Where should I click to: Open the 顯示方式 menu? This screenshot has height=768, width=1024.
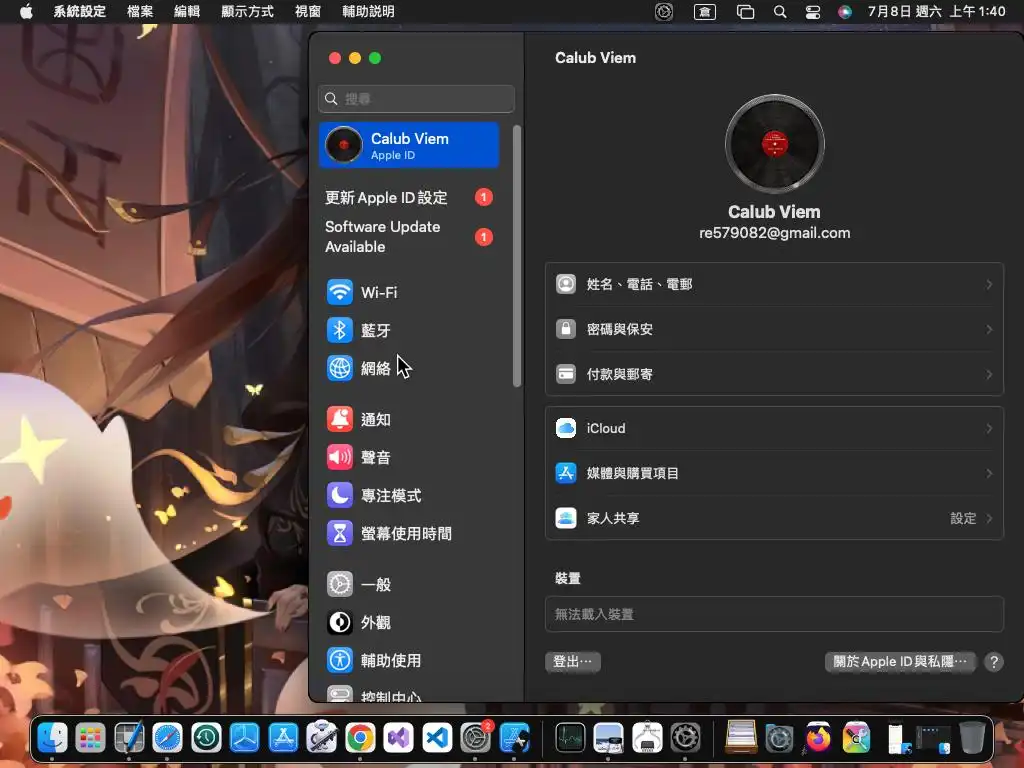point(248,11)
